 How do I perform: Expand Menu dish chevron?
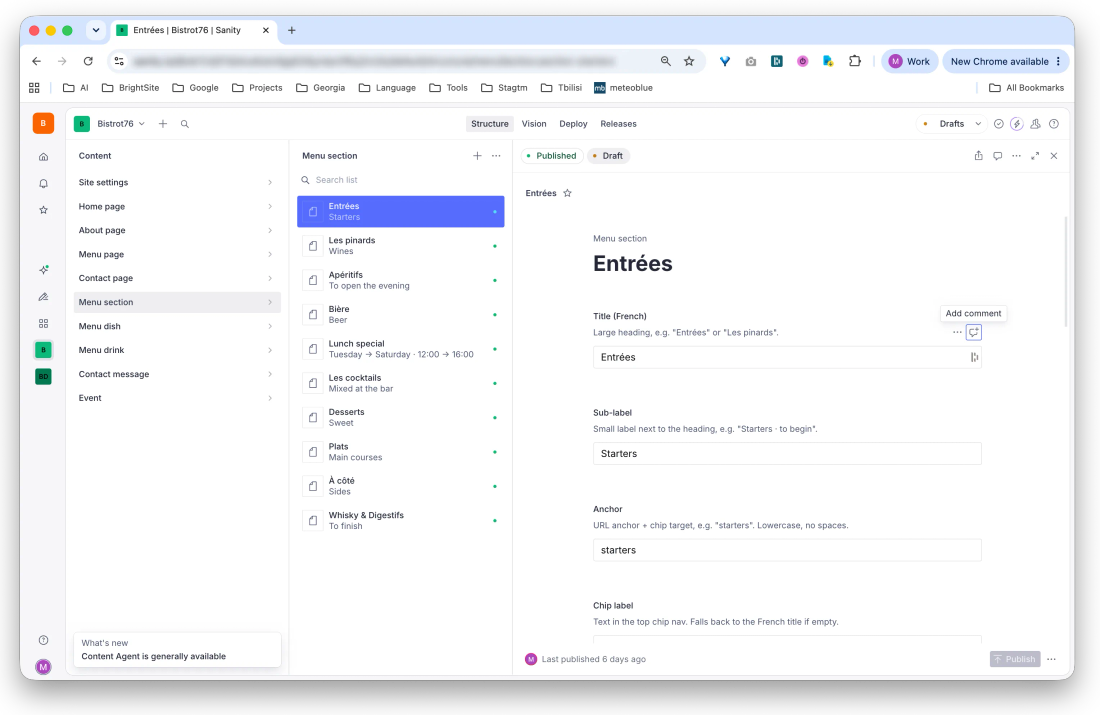pyautogui.click(x=270, y=326)
